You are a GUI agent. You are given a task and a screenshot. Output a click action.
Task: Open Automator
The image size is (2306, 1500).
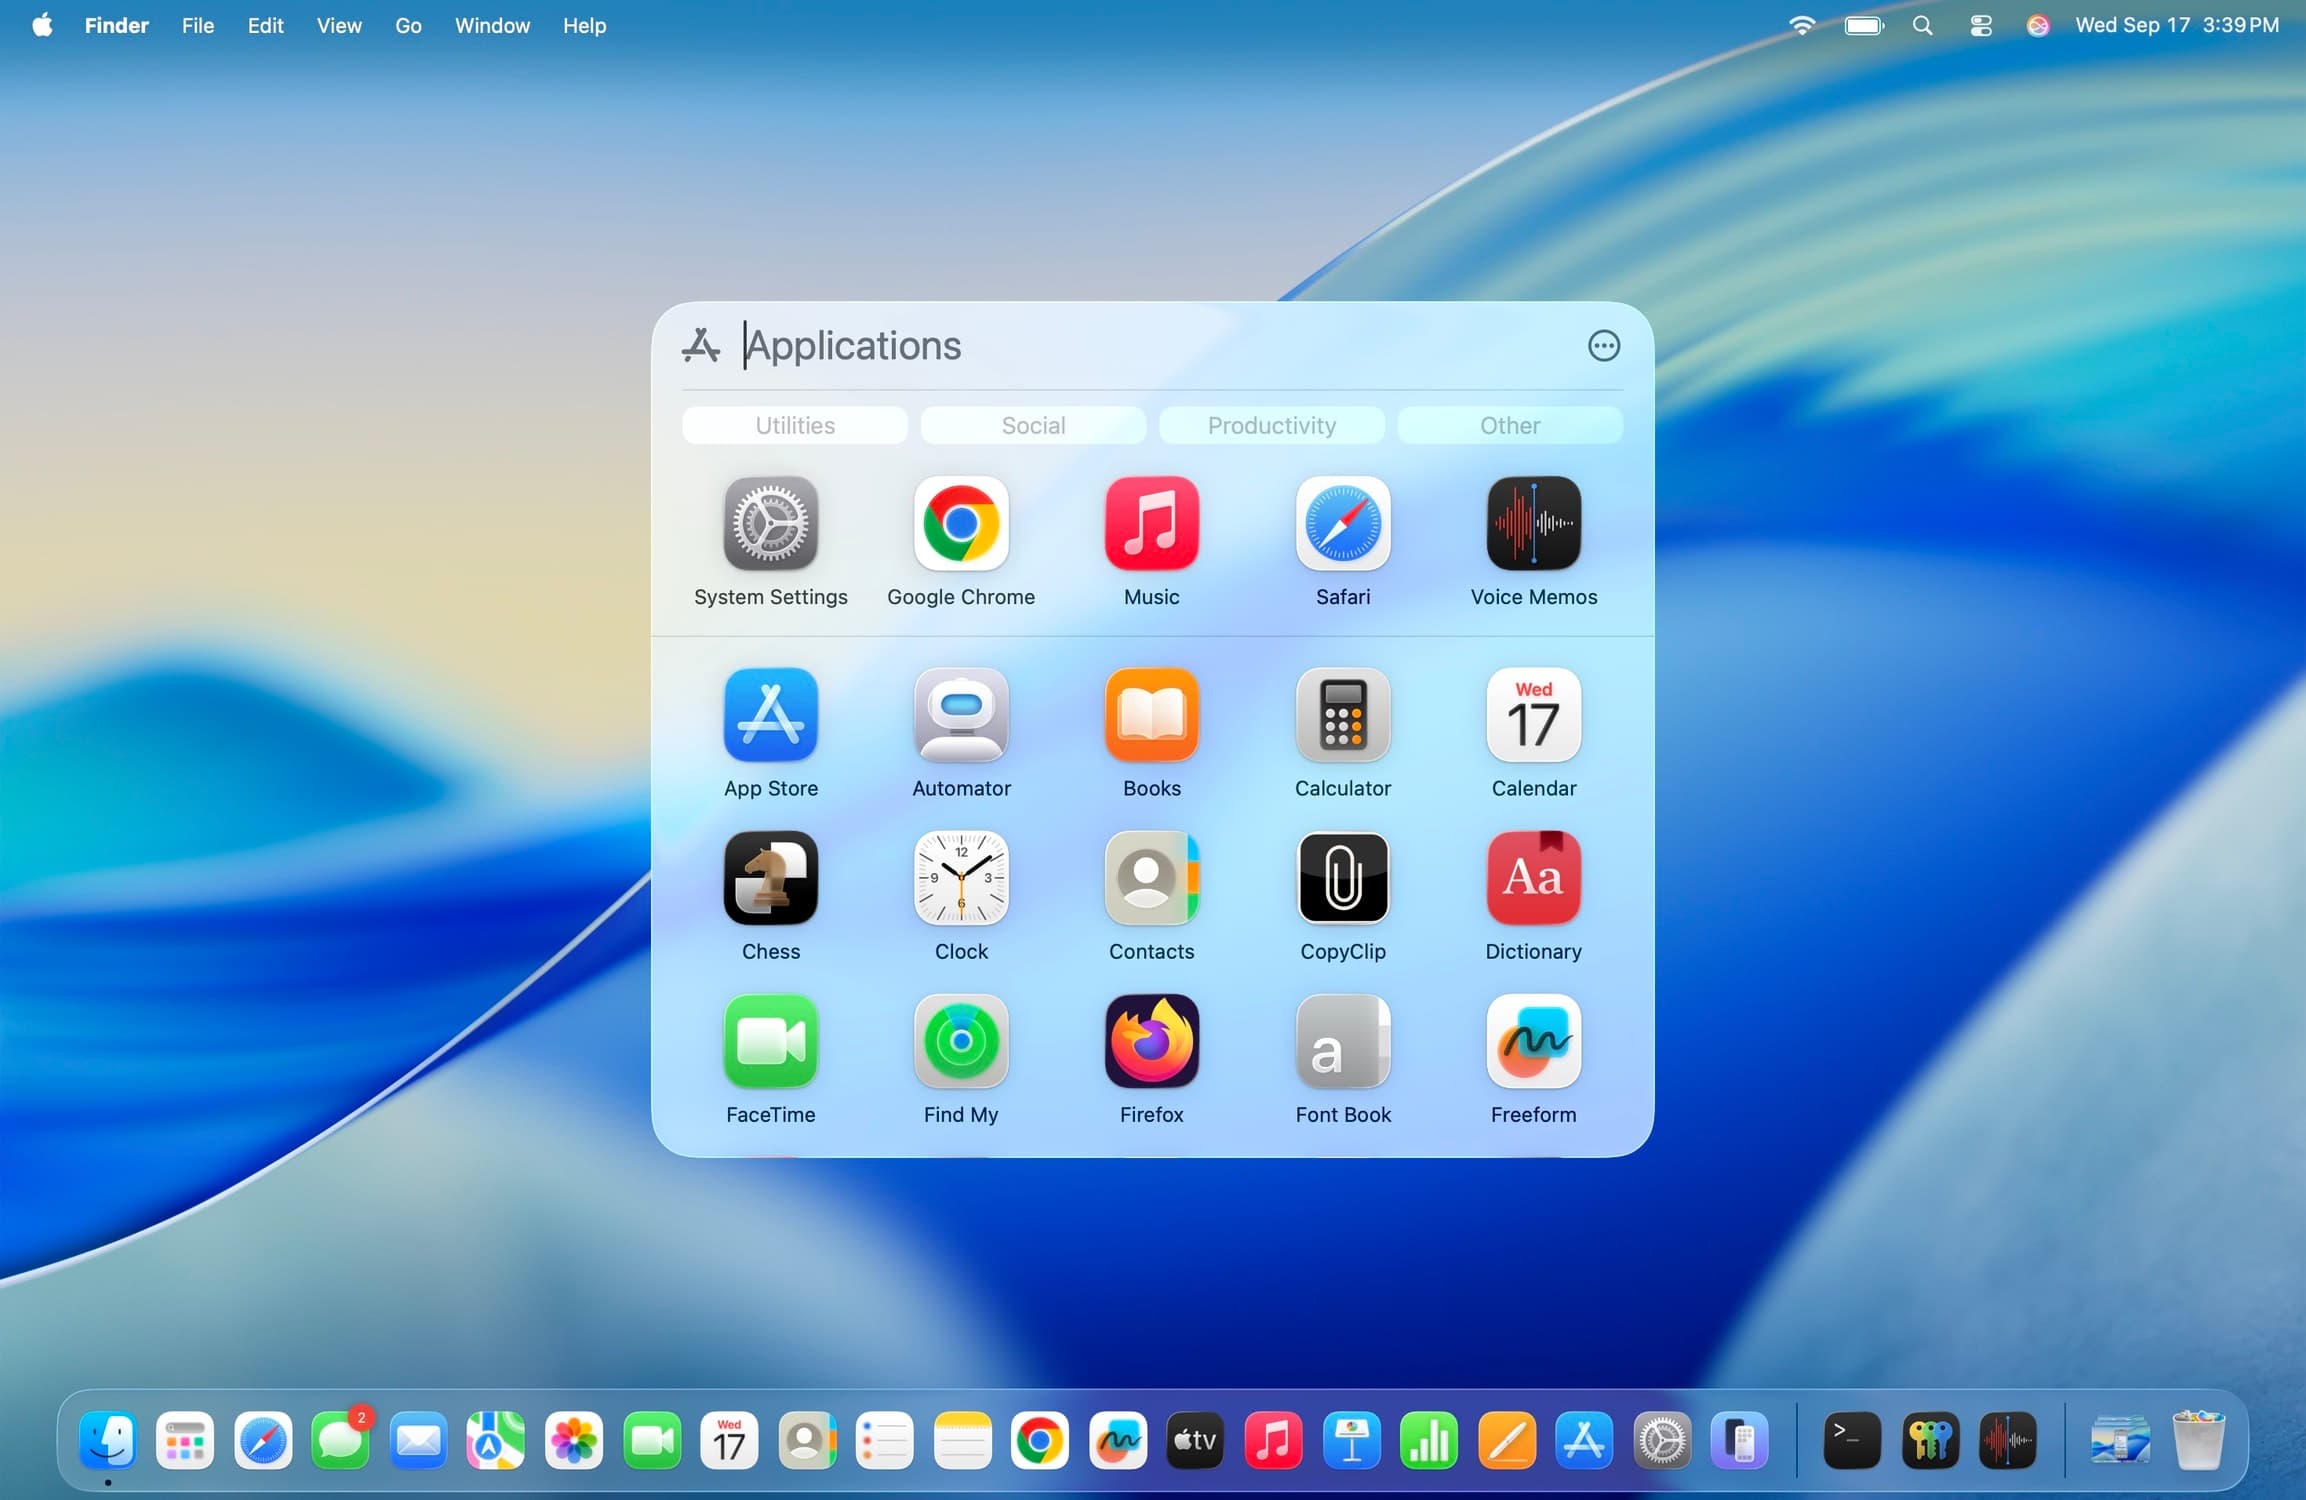(960, 715)
